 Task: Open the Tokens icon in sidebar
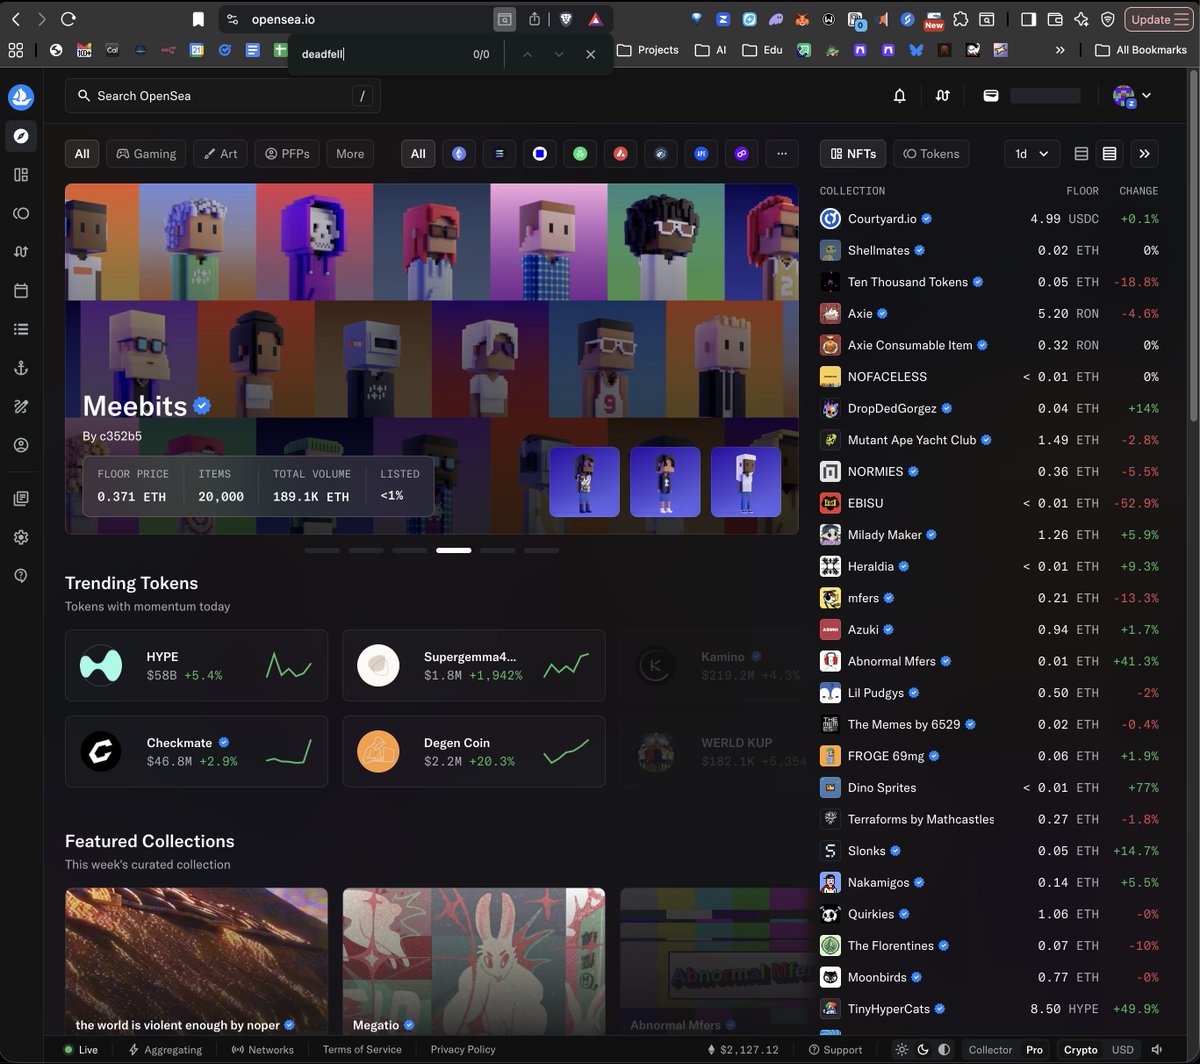(x=21, y=213)
